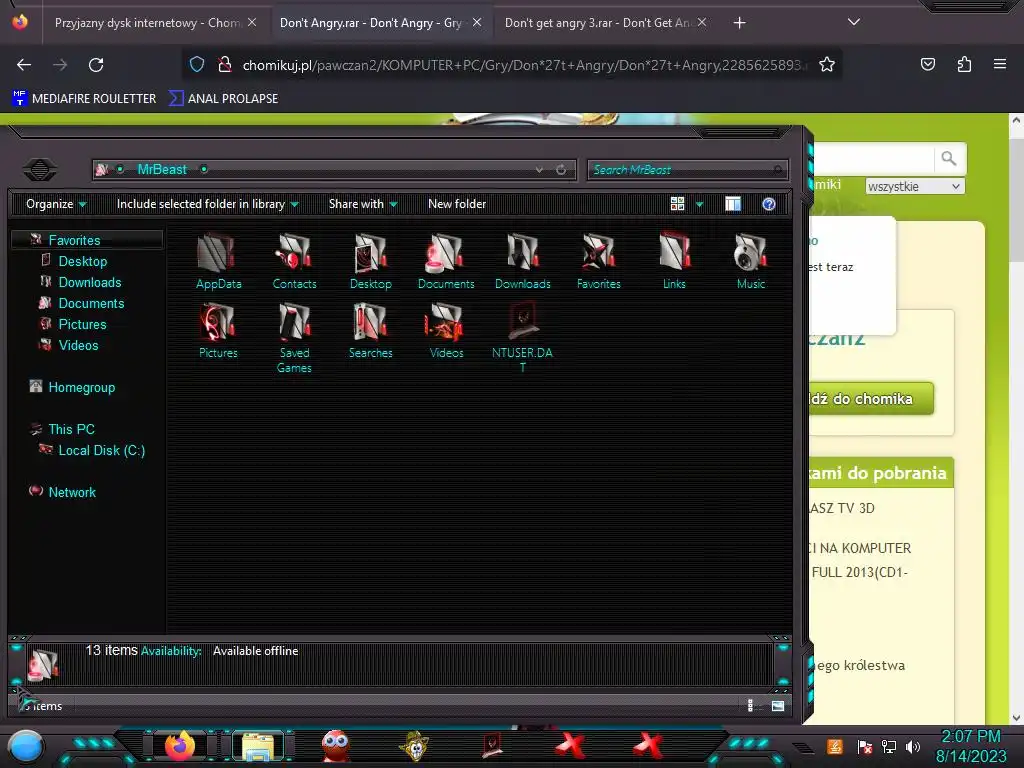Click the change view icon in Explorer
This screenshot has height=768, width=1024.
pos(677,204)
